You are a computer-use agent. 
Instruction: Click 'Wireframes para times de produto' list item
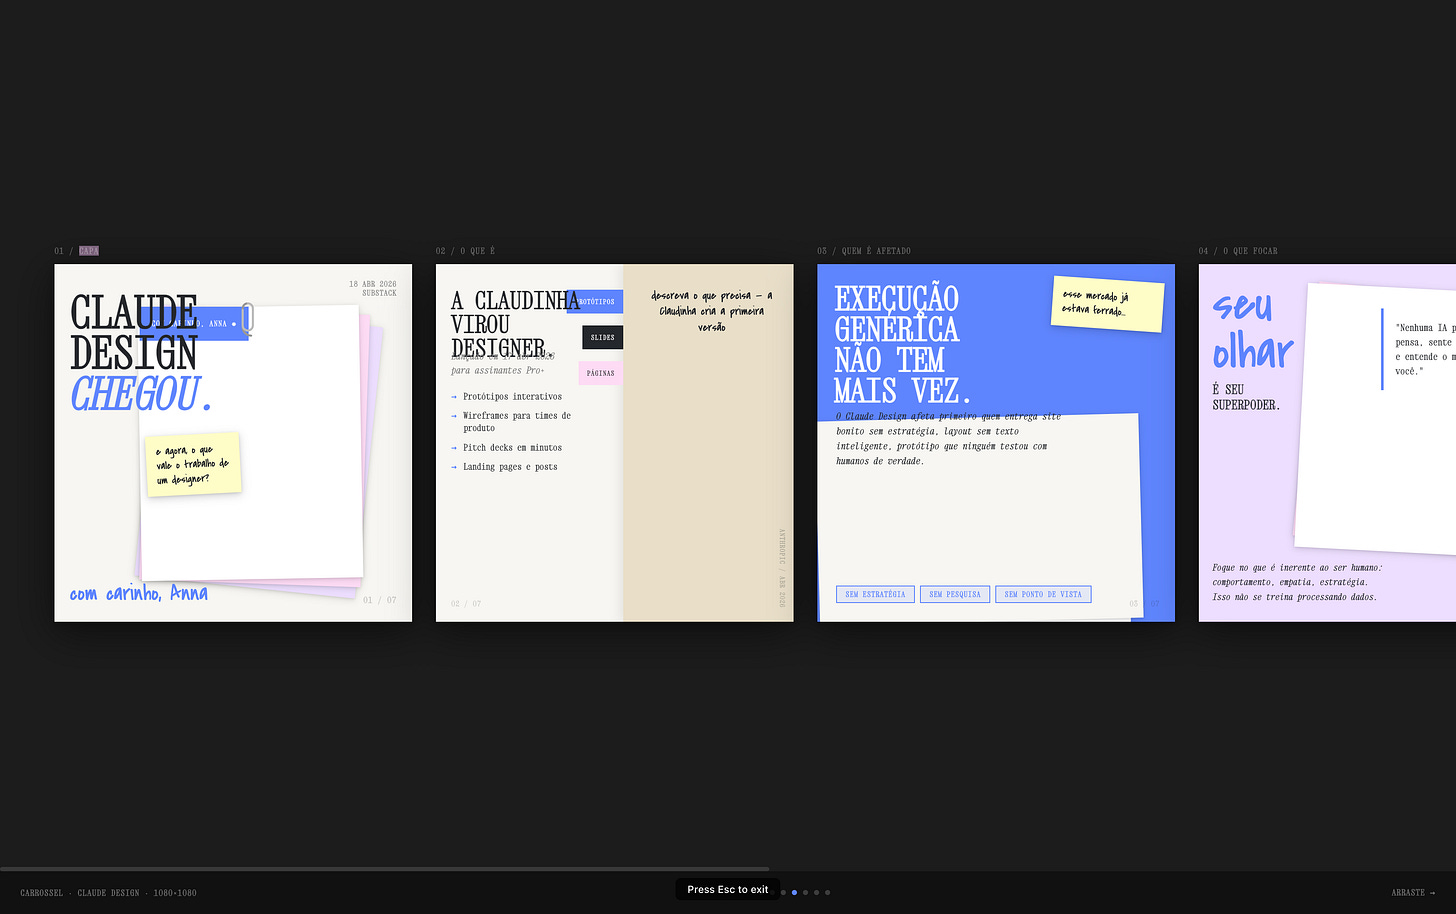click(x=517, y=422)
